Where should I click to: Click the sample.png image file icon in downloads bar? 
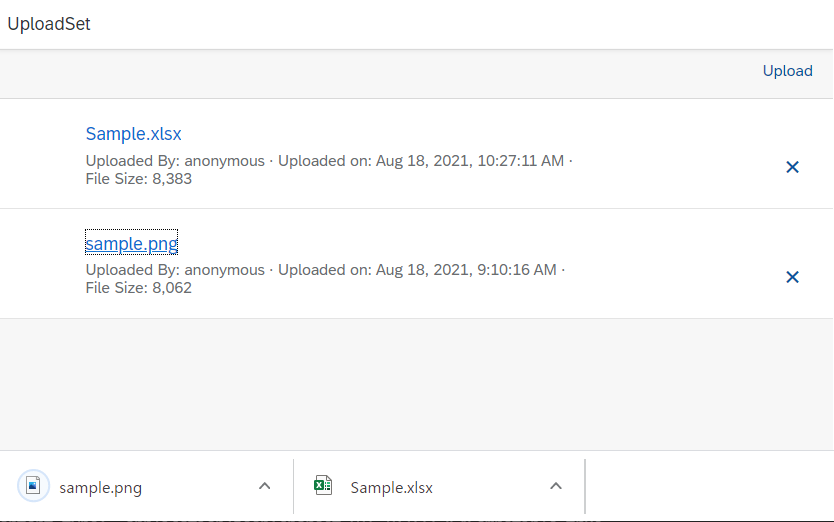(33, 485)
